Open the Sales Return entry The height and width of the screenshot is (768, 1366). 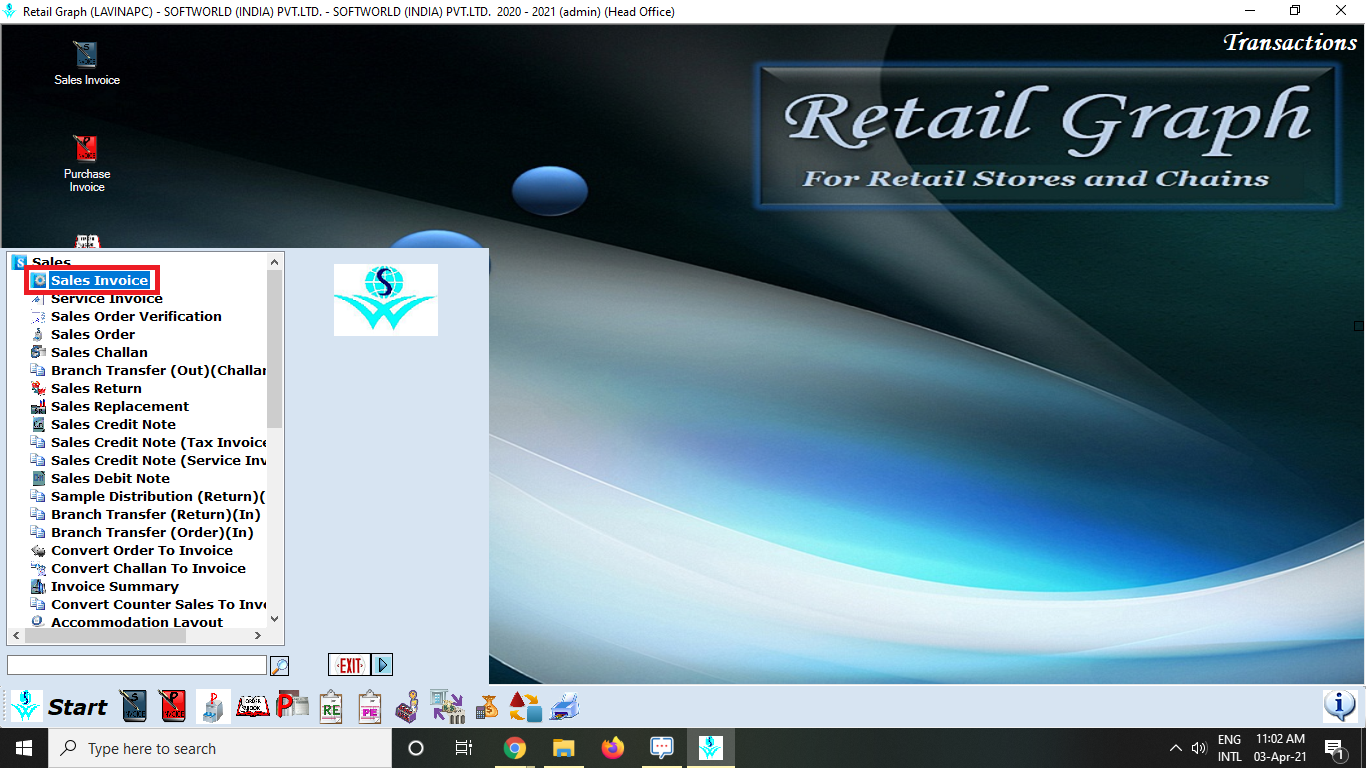click(96, 388)
